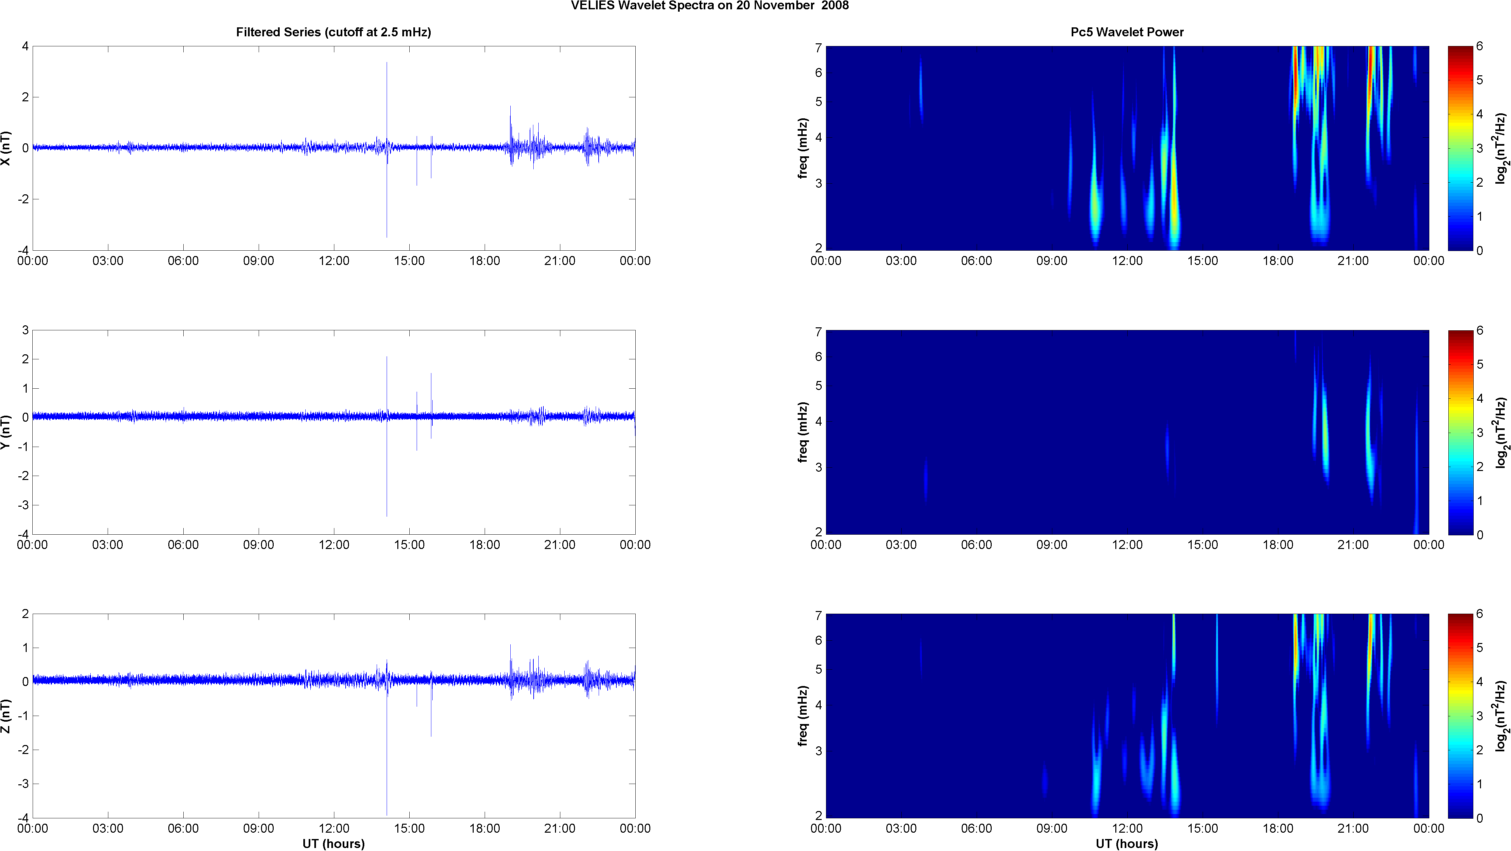Click the Y component filtered series plot
The image size is (1511, 851).
[x=334, y=432]
